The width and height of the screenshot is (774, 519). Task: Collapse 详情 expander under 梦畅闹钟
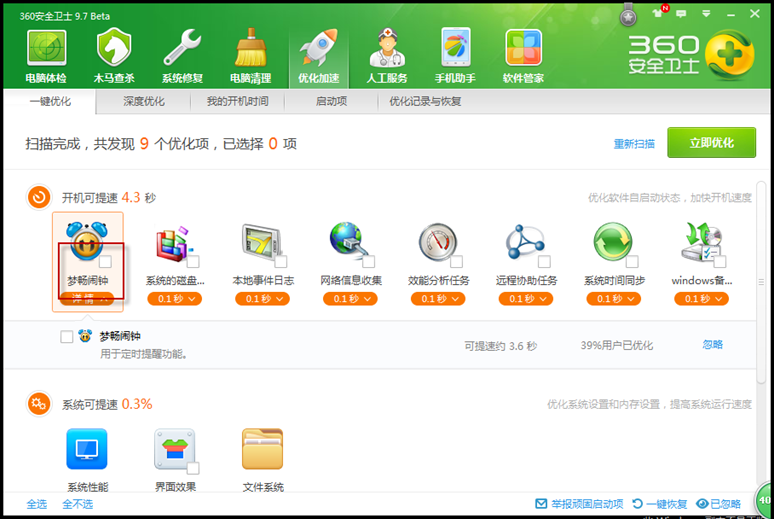pos(88,298)
